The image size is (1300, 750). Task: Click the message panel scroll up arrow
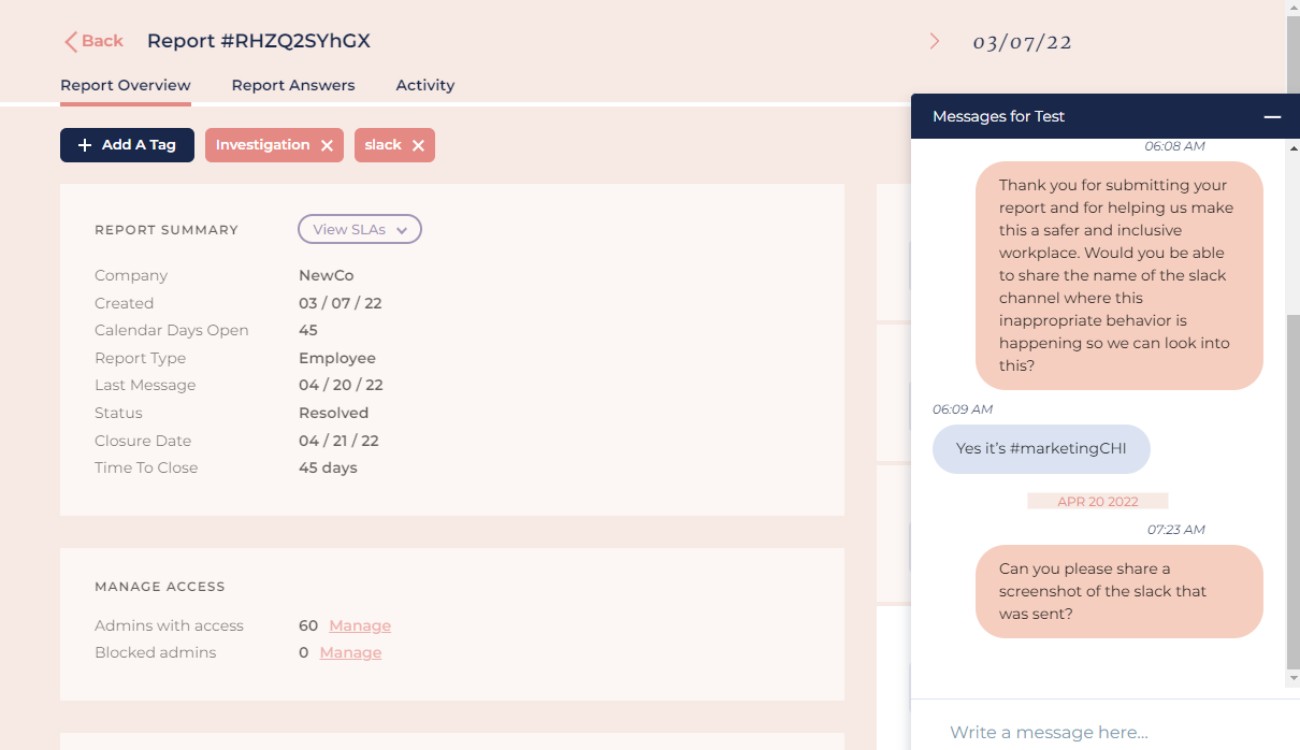(x=1292, y=147)
